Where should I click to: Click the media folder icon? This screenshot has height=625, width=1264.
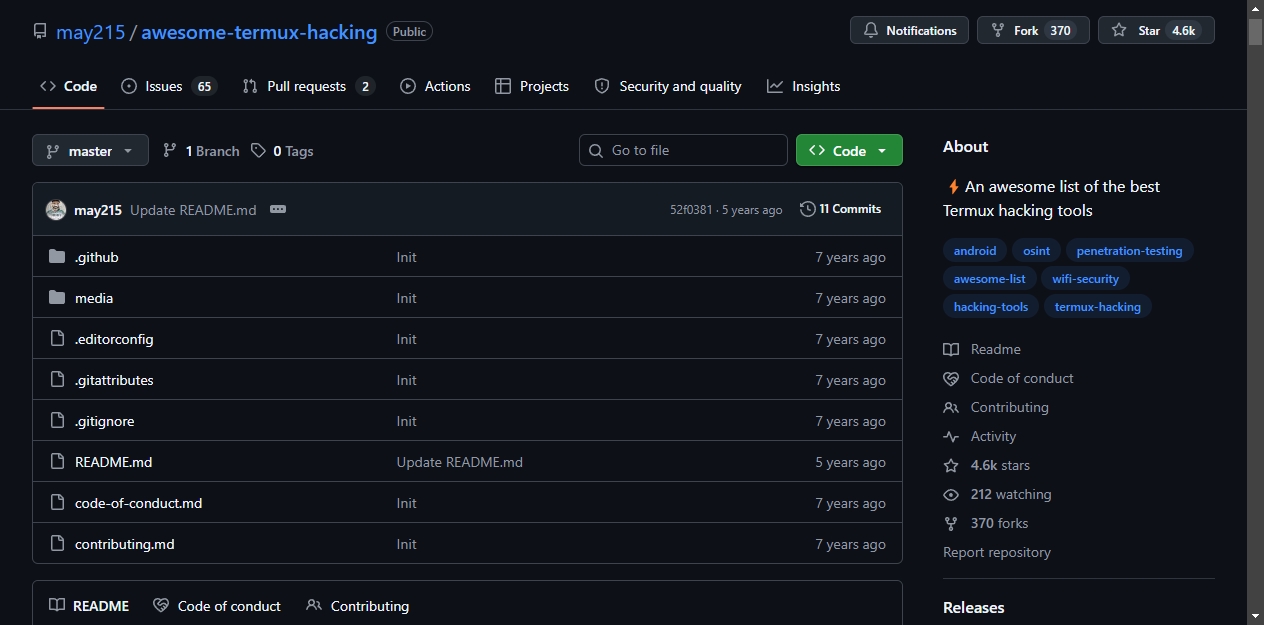(x=57, y=298)
